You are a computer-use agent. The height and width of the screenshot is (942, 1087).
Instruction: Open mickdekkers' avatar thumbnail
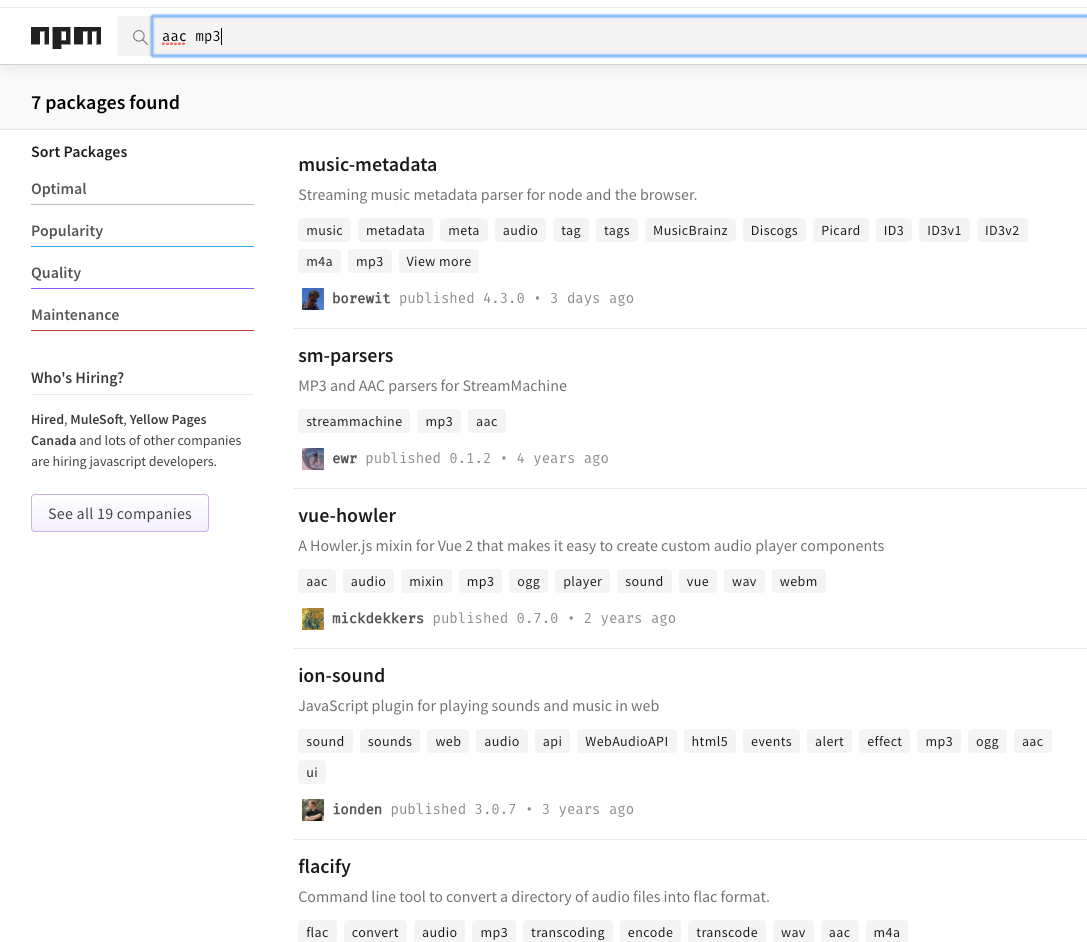(x=313, y=619)
